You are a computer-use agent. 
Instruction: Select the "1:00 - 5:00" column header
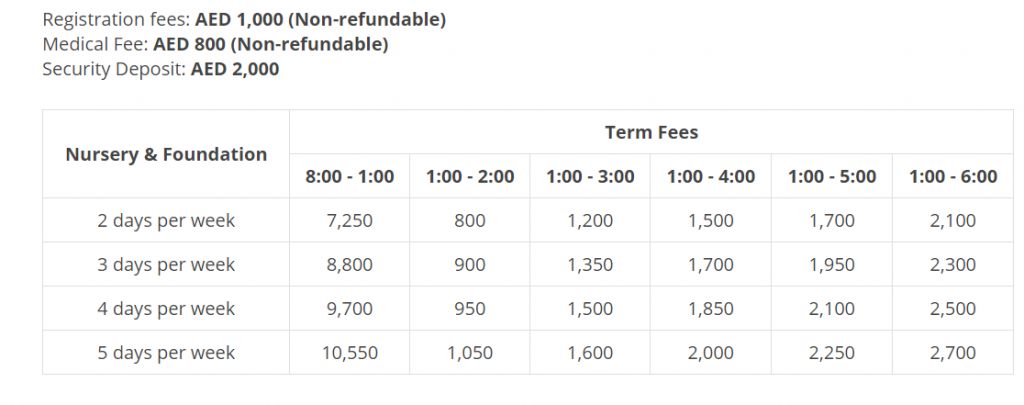click(x=832, y=177)
